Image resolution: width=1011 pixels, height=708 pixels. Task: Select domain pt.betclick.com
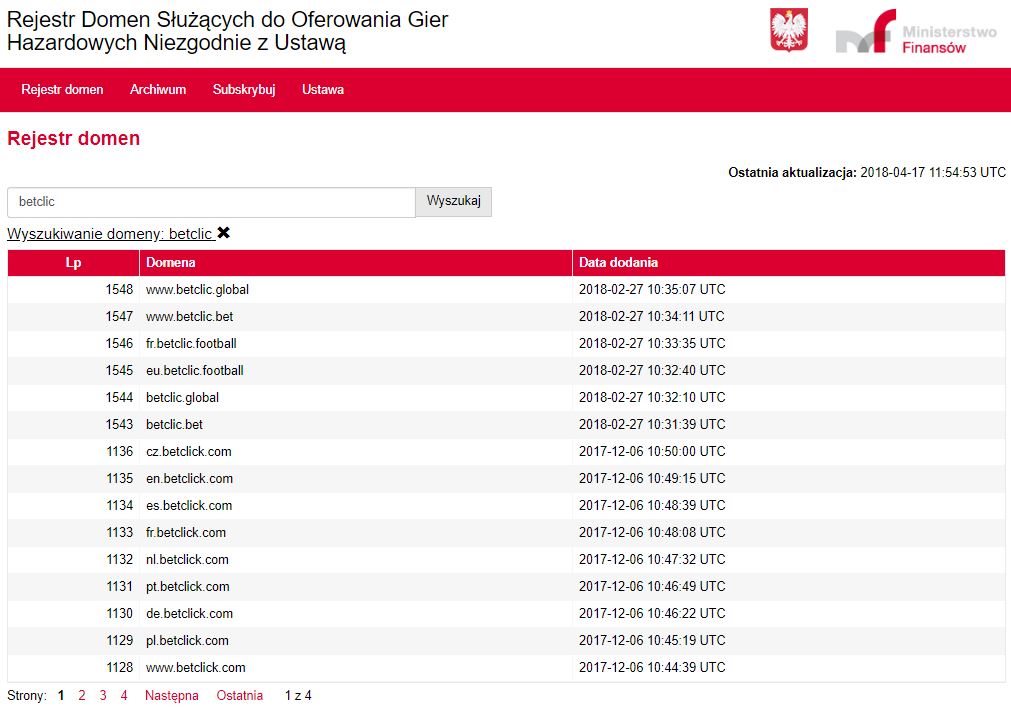[x=188, y=587]
